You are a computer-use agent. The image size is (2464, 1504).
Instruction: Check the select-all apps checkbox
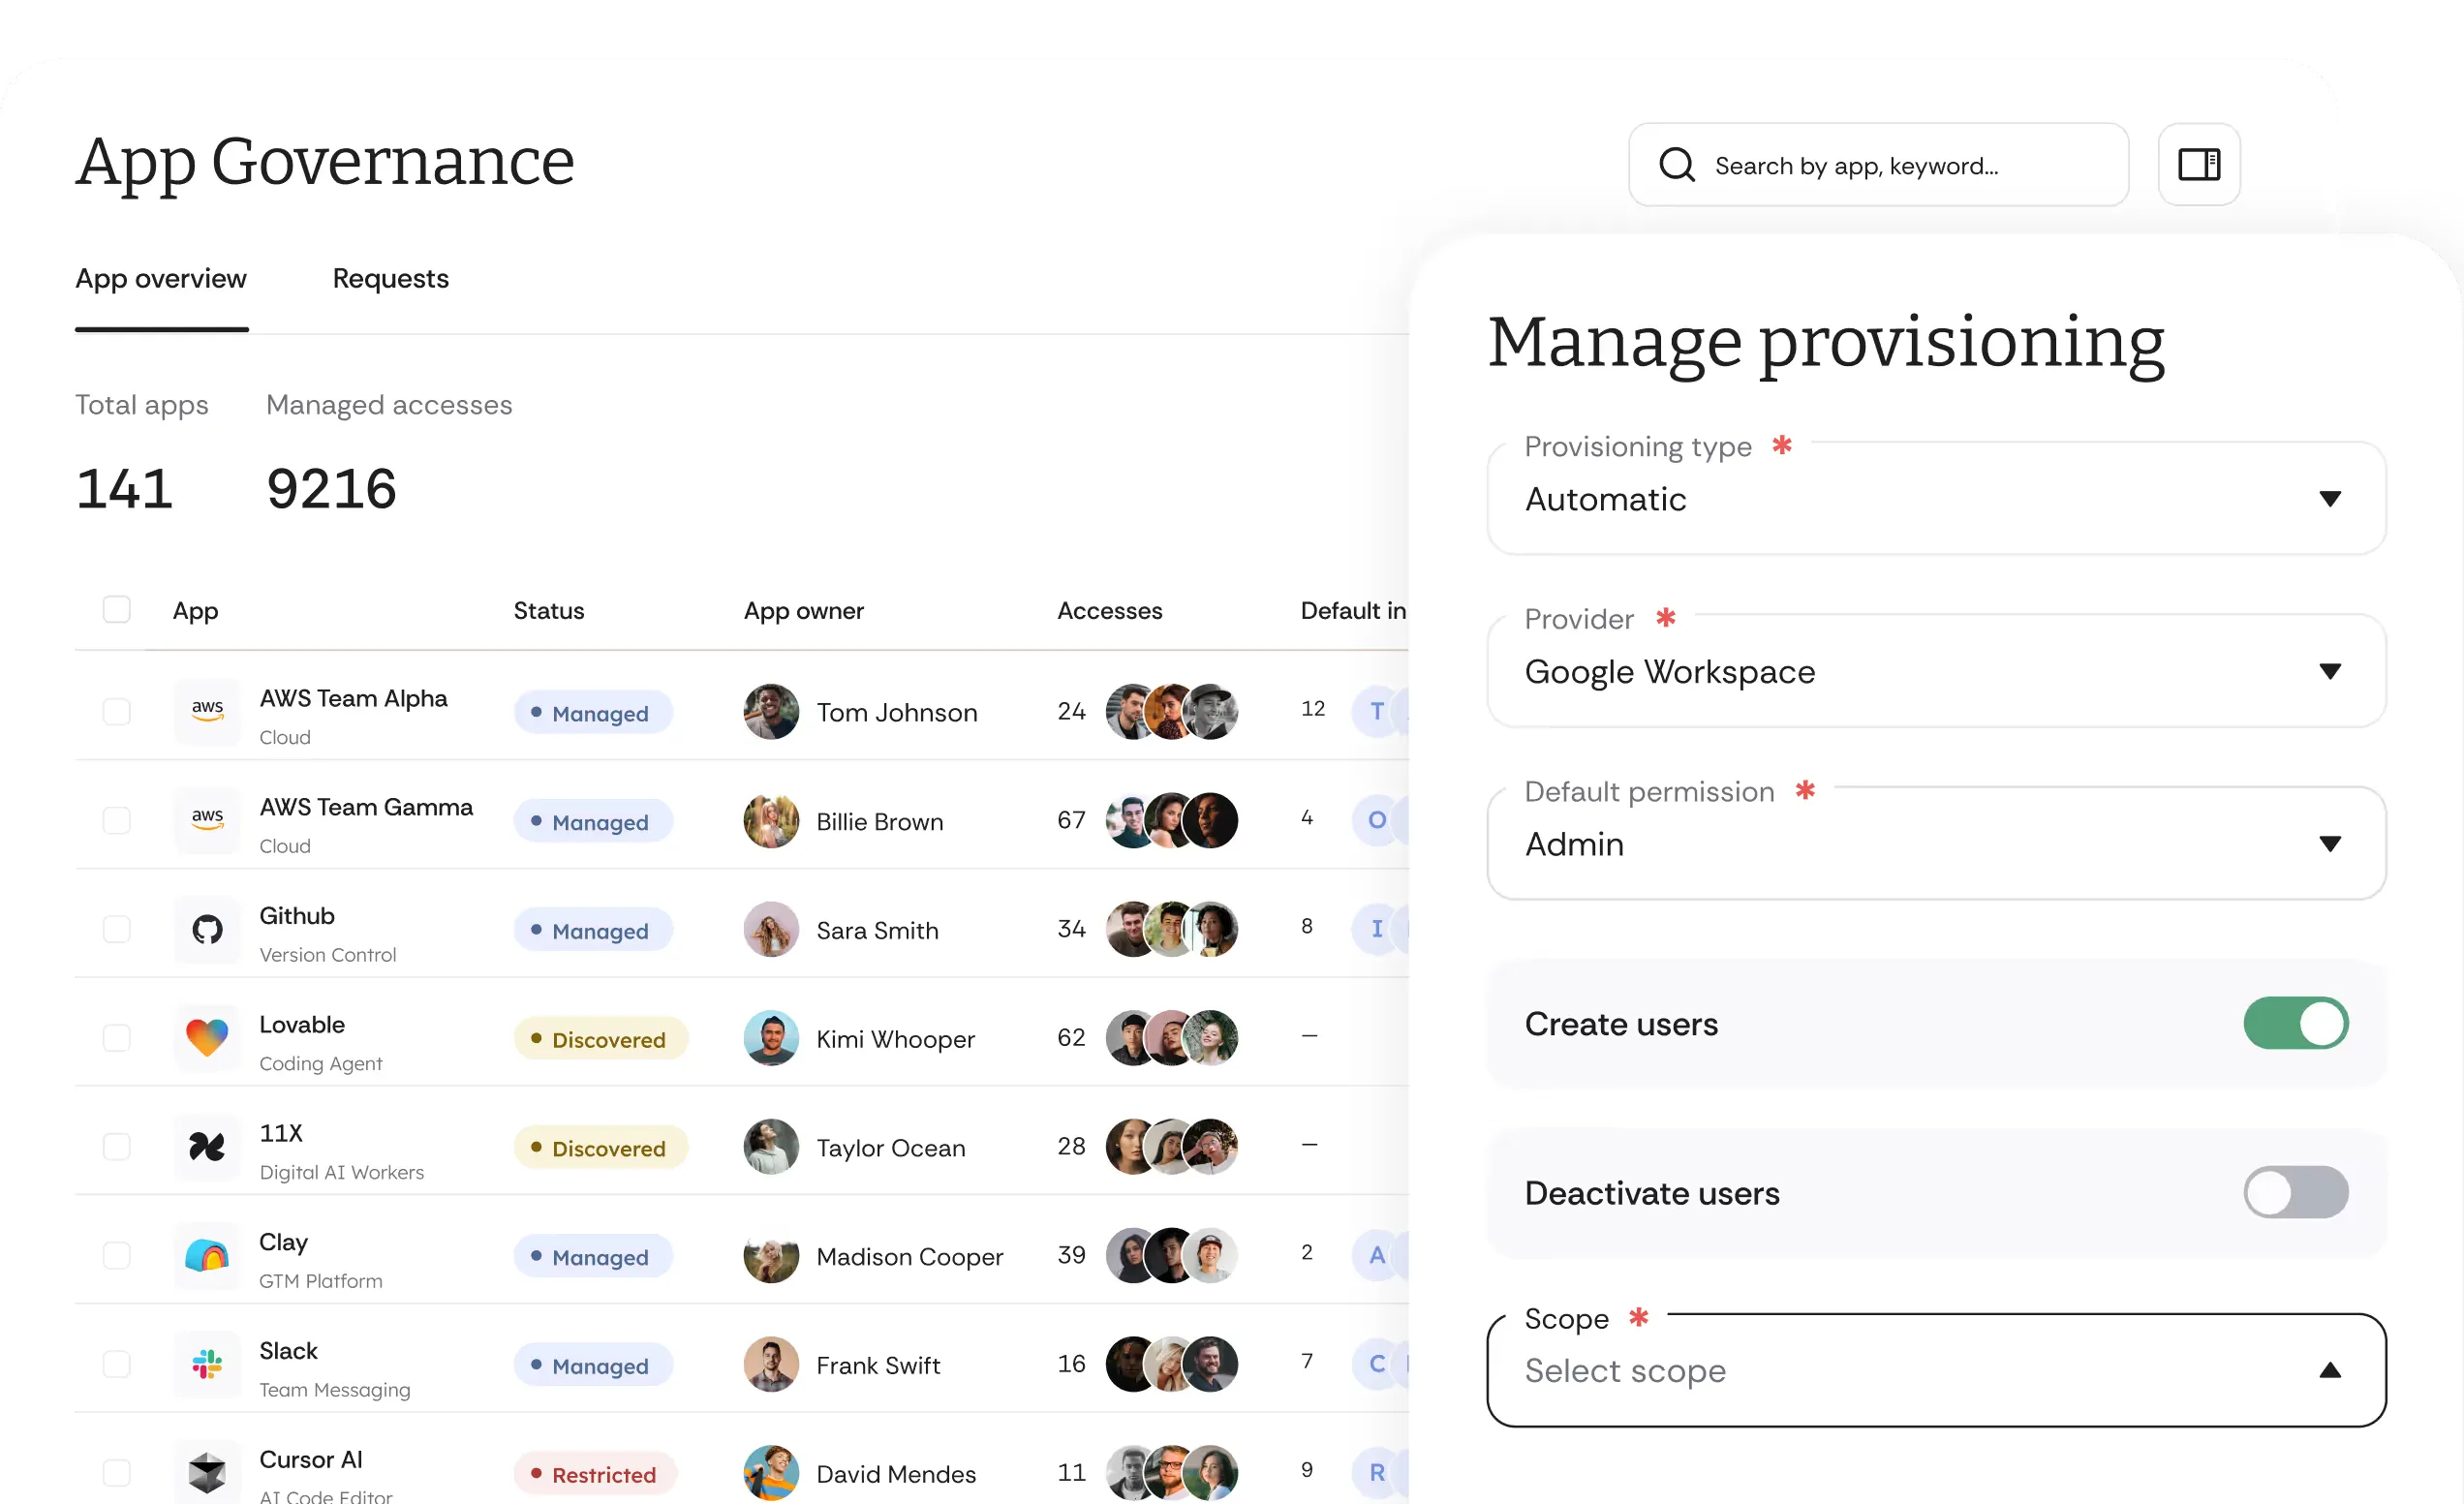point(117,609)
